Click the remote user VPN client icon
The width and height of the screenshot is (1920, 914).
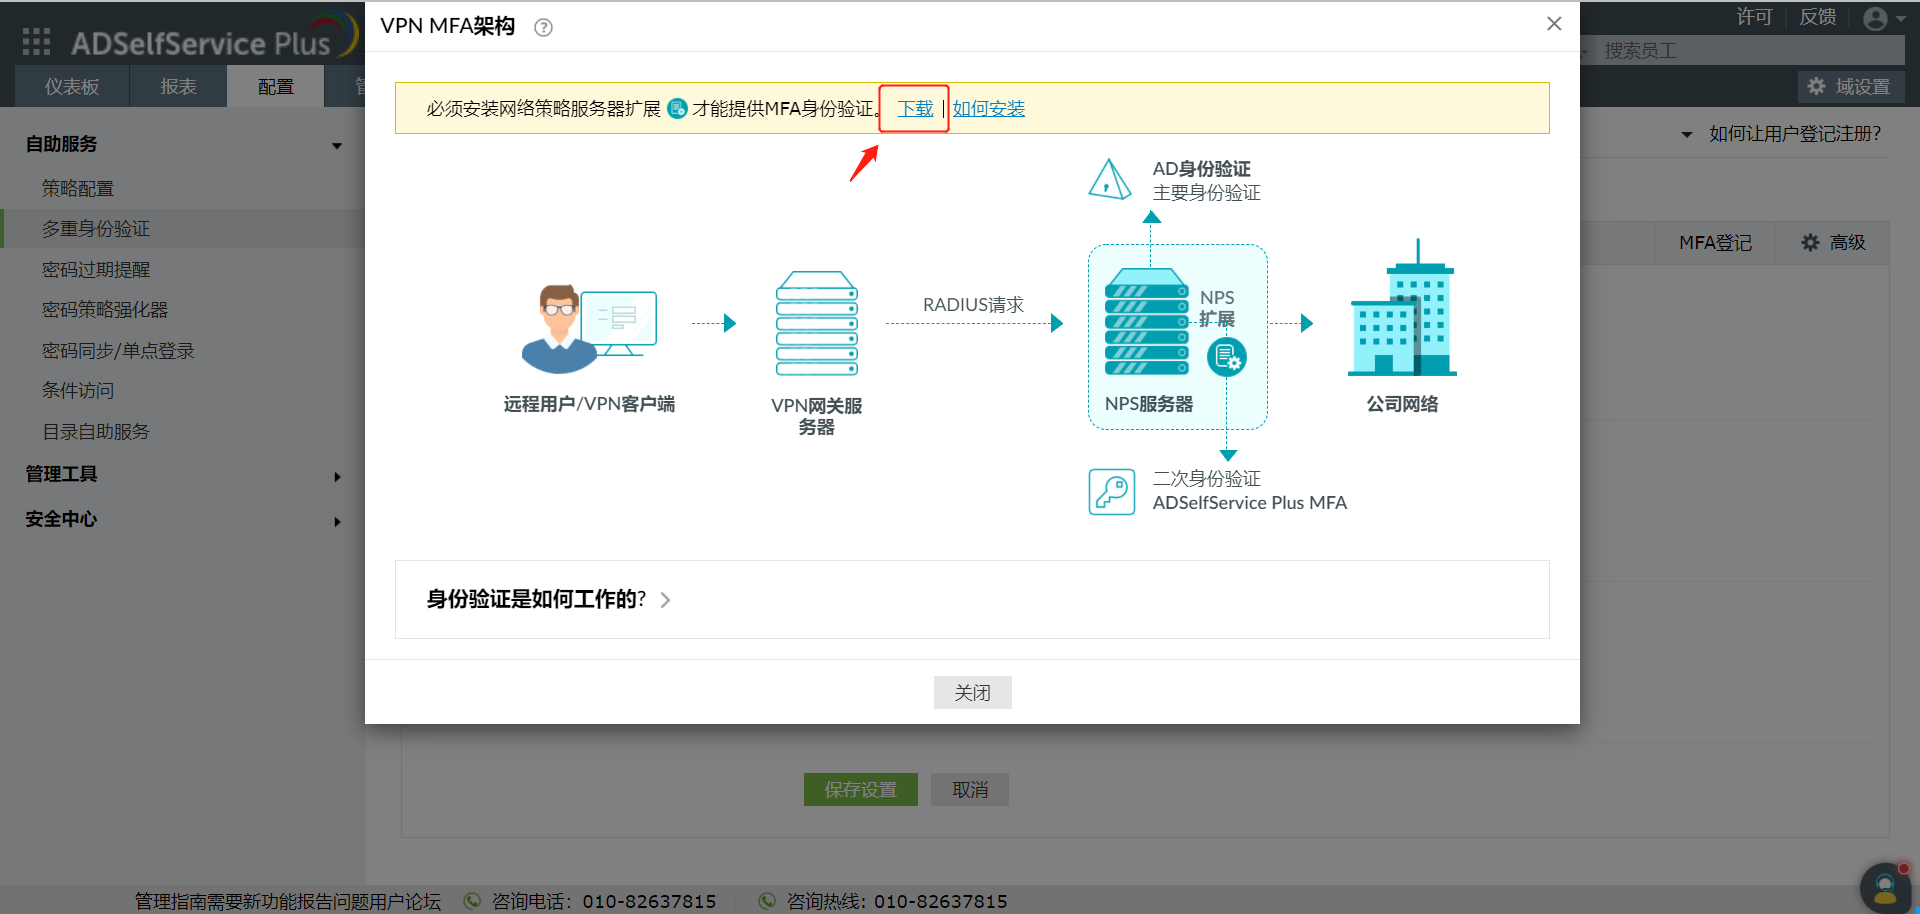pos(589,328)
